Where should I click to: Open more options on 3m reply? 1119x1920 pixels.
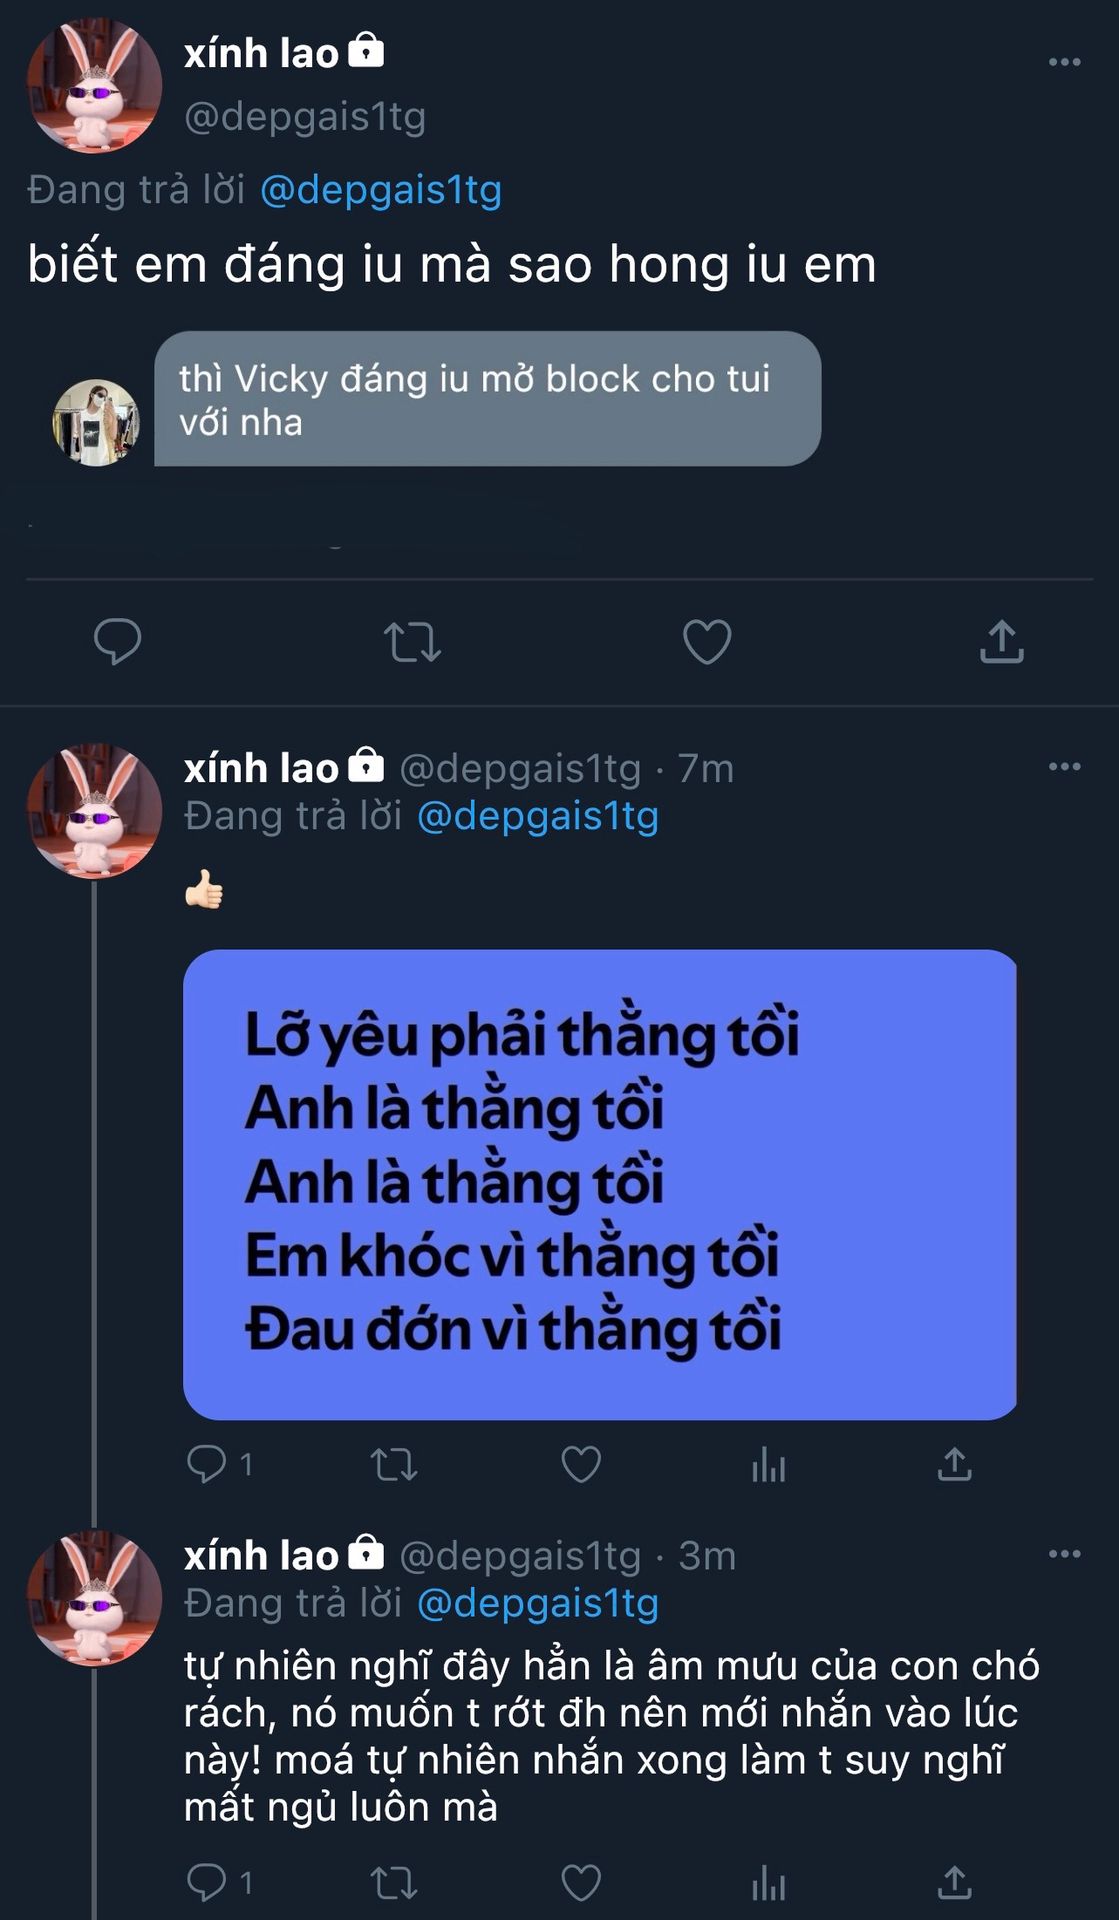pos(1064,1554)
